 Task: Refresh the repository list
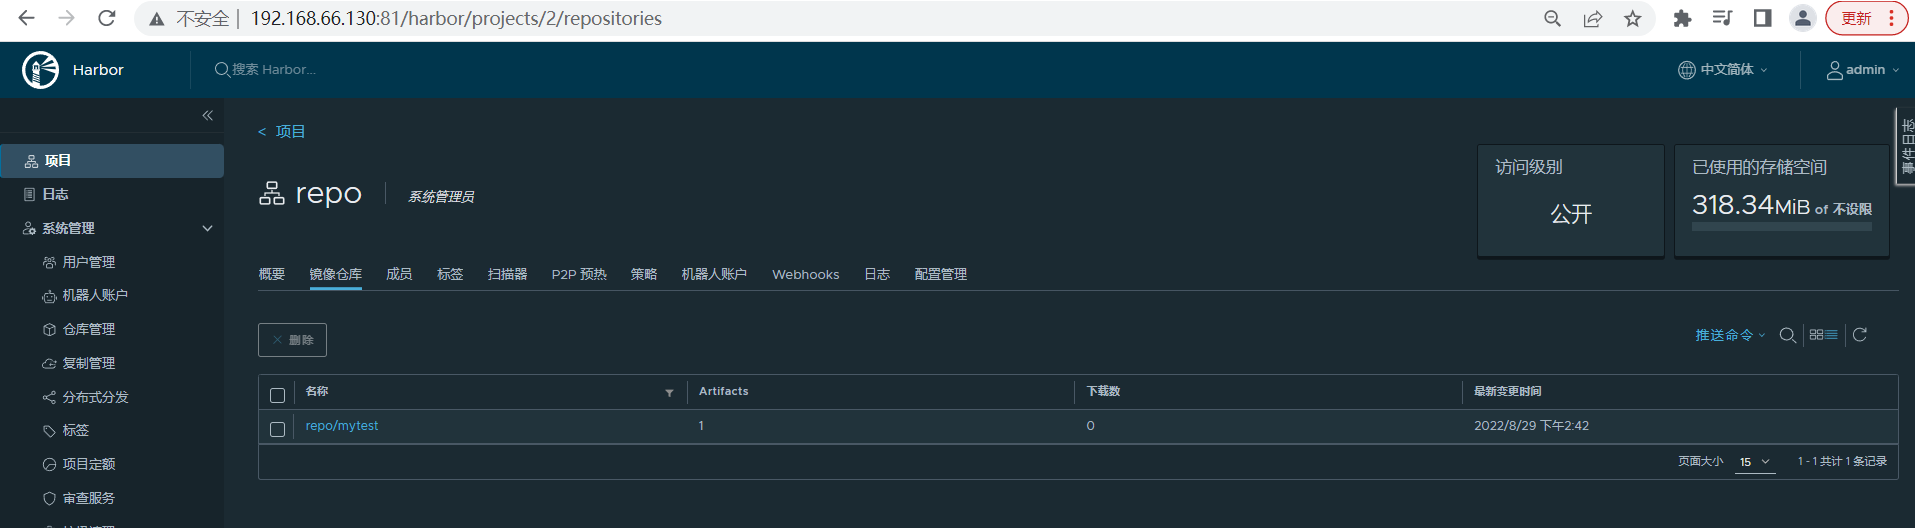(x=1860, y=335)
